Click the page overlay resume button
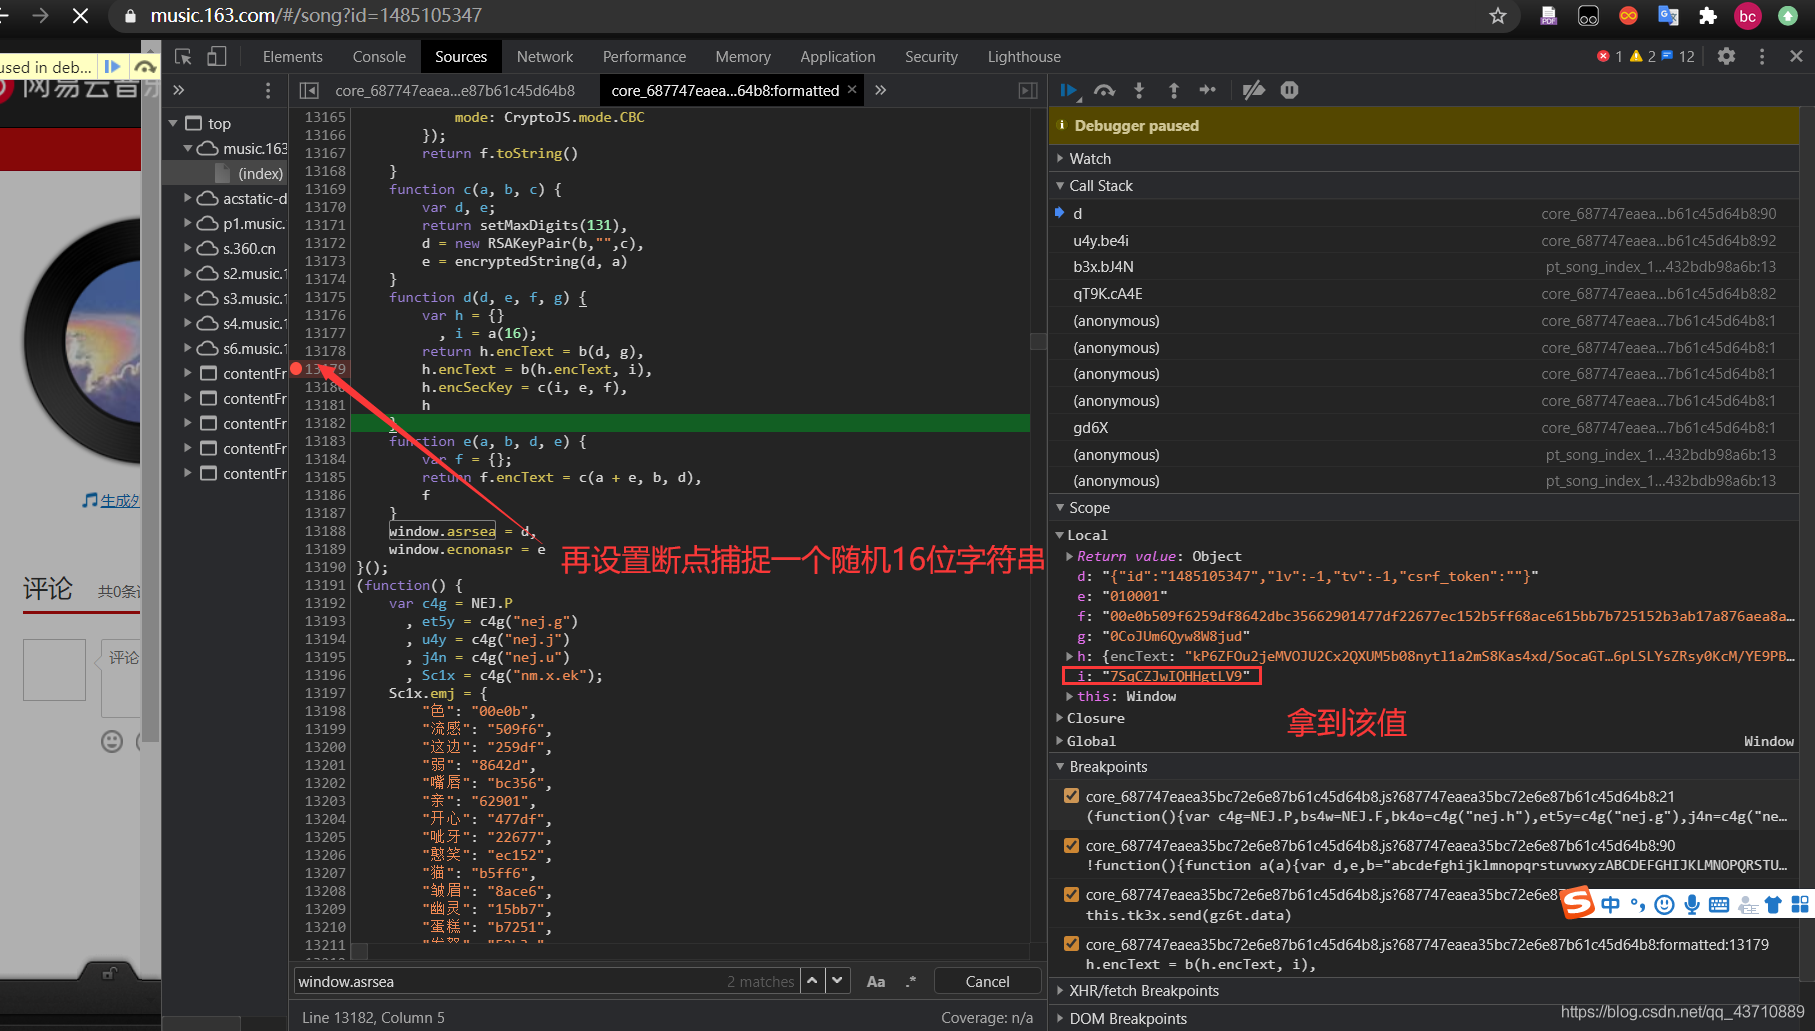 (x=112, y=67)
